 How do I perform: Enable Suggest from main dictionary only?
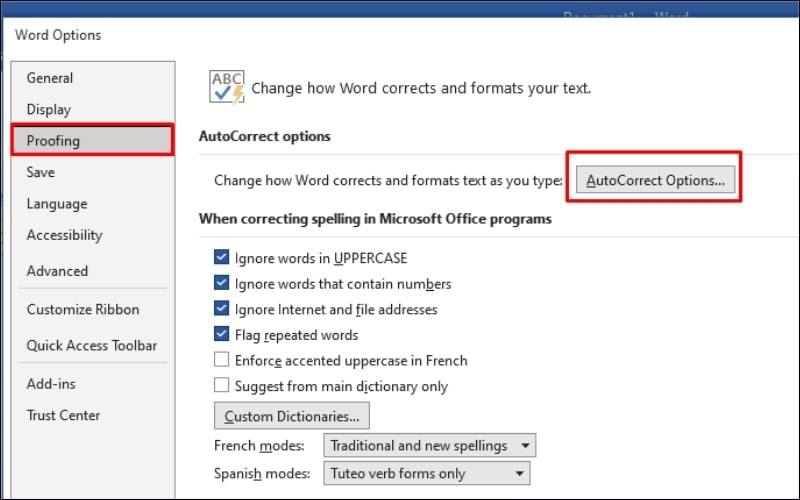[221, 385]
